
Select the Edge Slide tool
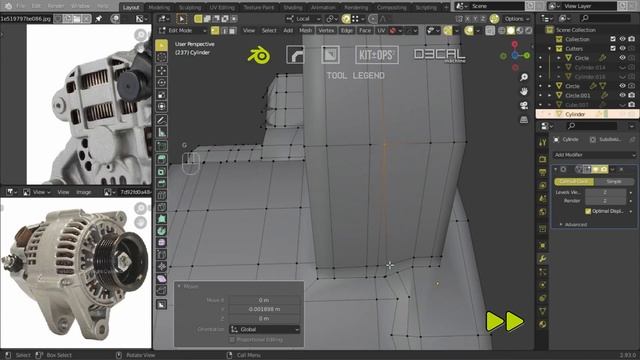pos(162,255)
